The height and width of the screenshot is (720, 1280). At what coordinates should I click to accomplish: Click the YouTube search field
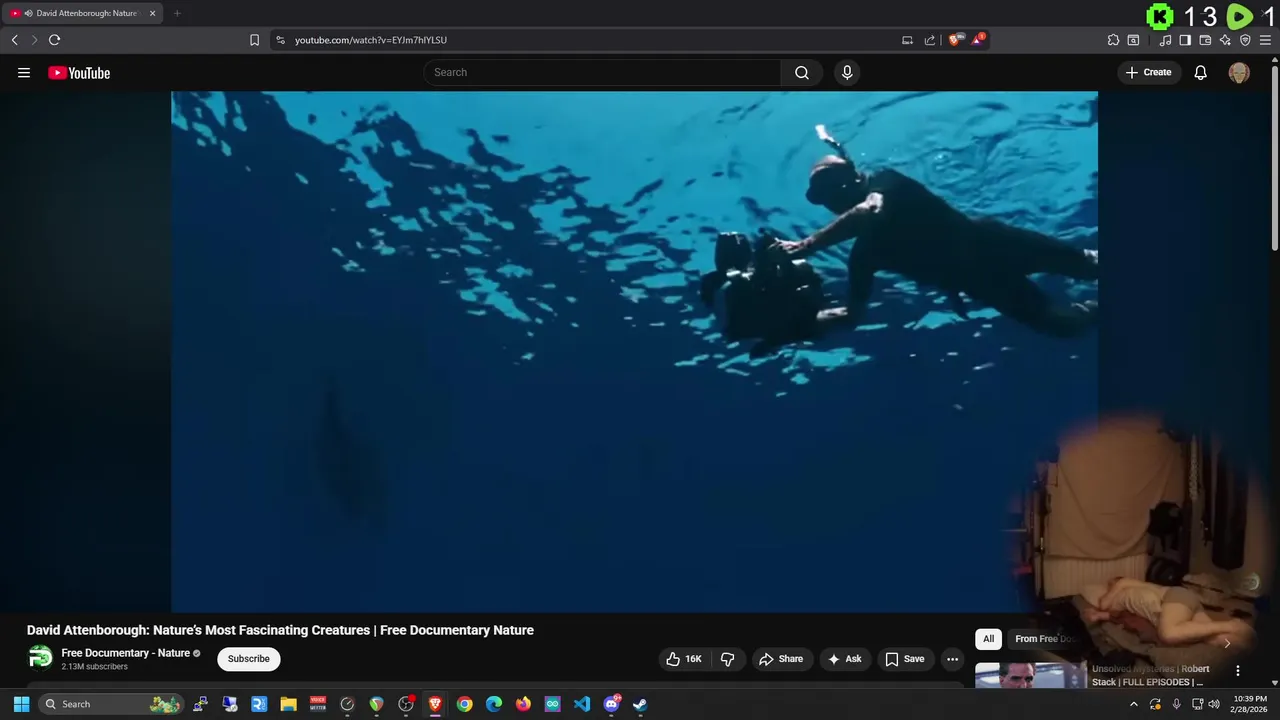pos(602,72)
